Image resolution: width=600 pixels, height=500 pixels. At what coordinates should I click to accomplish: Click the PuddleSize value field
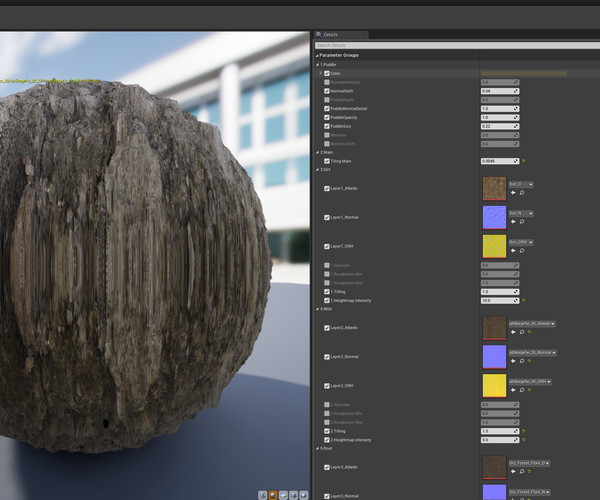(500, 126)
